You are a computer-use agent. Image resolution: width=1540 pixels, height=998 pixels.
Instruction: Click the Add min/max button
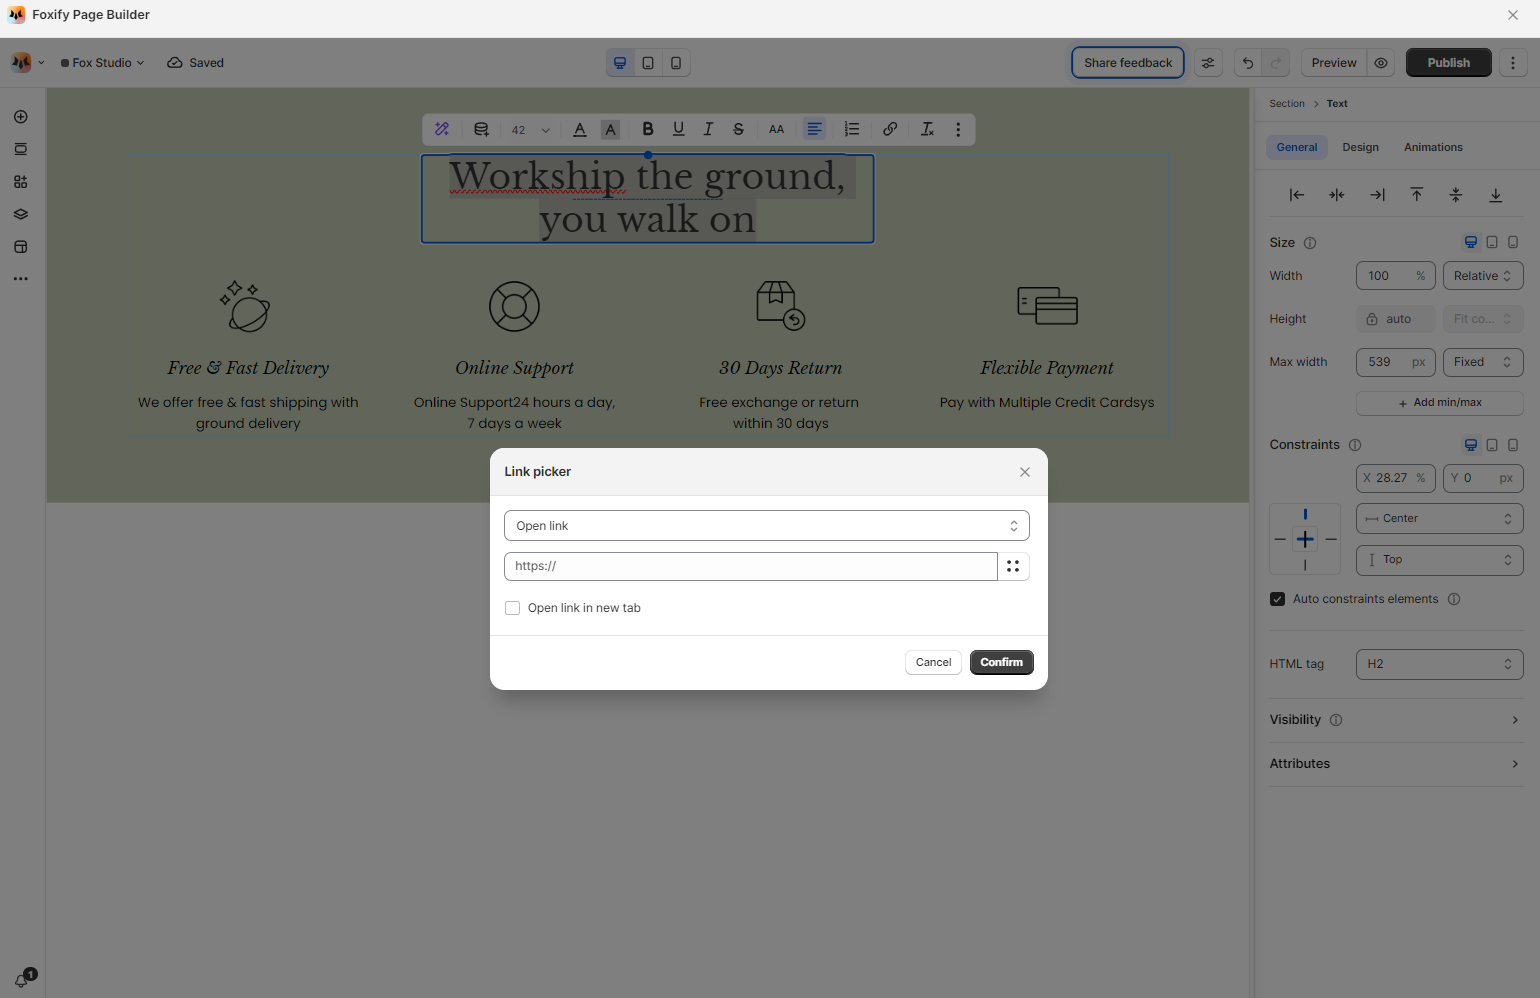1440,403
